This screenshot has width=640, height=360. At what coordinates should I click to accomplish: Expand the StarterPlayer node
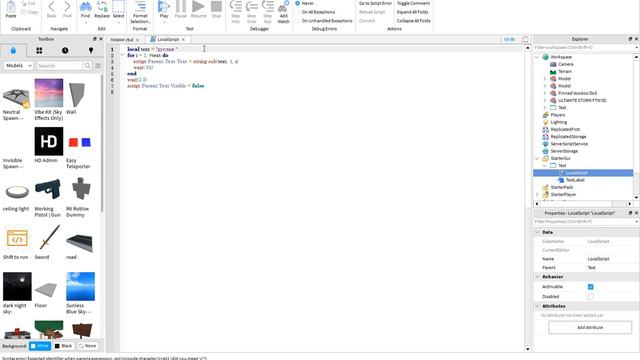click(x=537, y=195)
